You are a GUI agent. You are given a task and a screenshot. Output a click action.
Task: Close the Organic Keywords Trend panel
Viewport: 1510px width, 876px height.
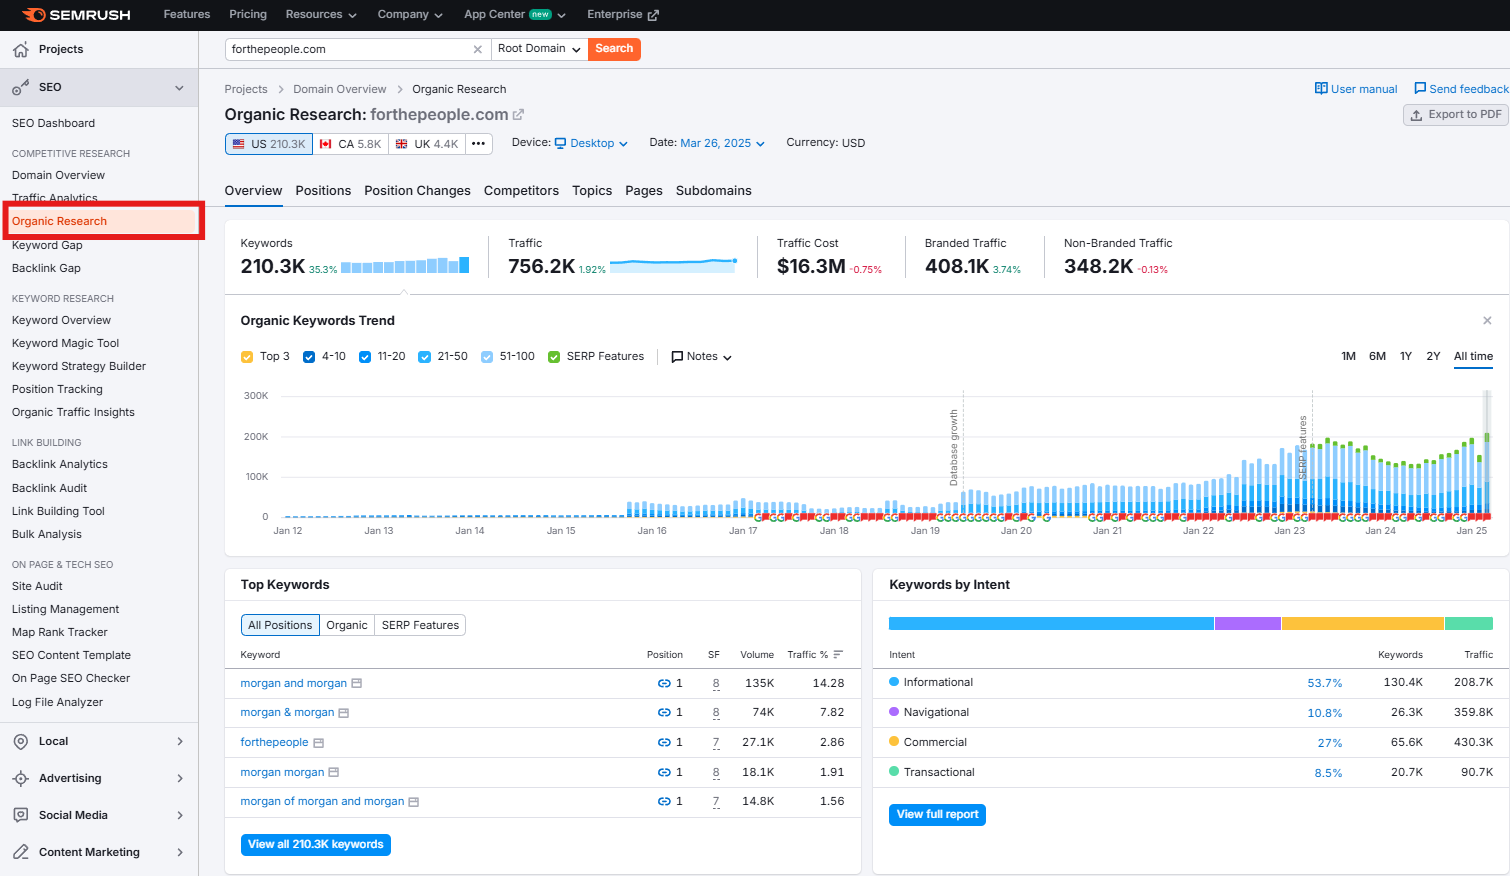coord(1487,321)
